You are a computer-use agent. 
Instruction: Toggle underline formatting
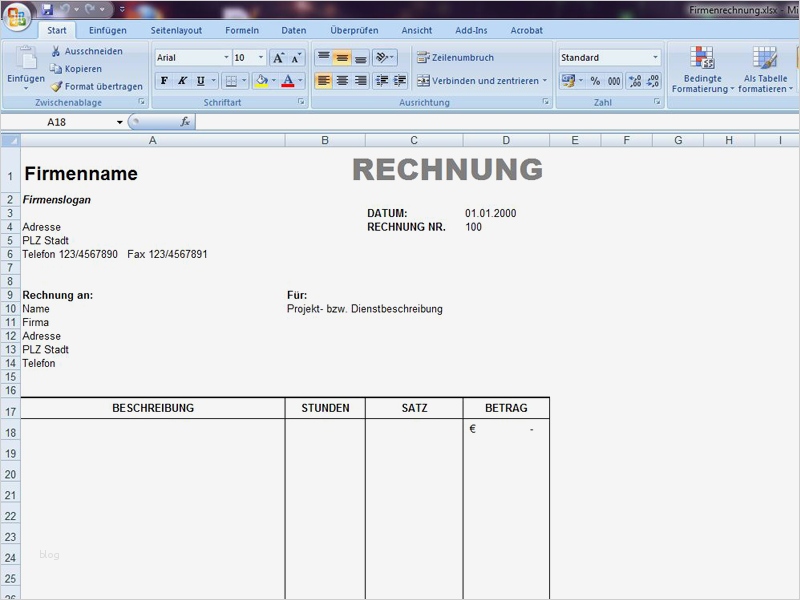(x=199, y=80)
